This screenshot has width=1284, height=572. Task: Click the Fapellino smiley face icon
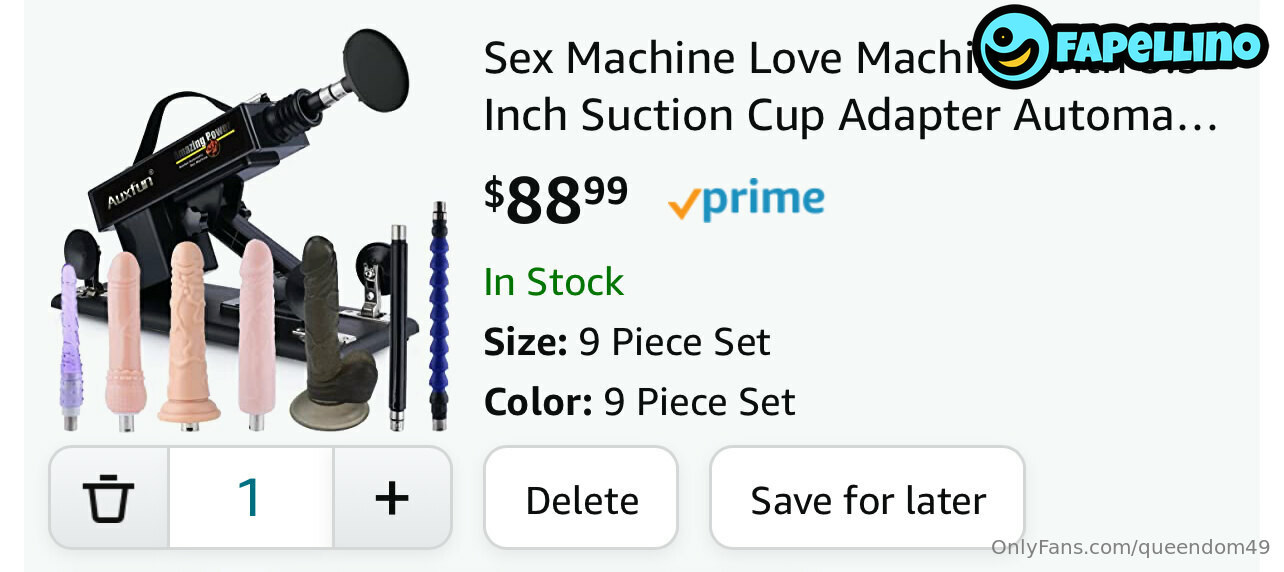[1014, 46]
